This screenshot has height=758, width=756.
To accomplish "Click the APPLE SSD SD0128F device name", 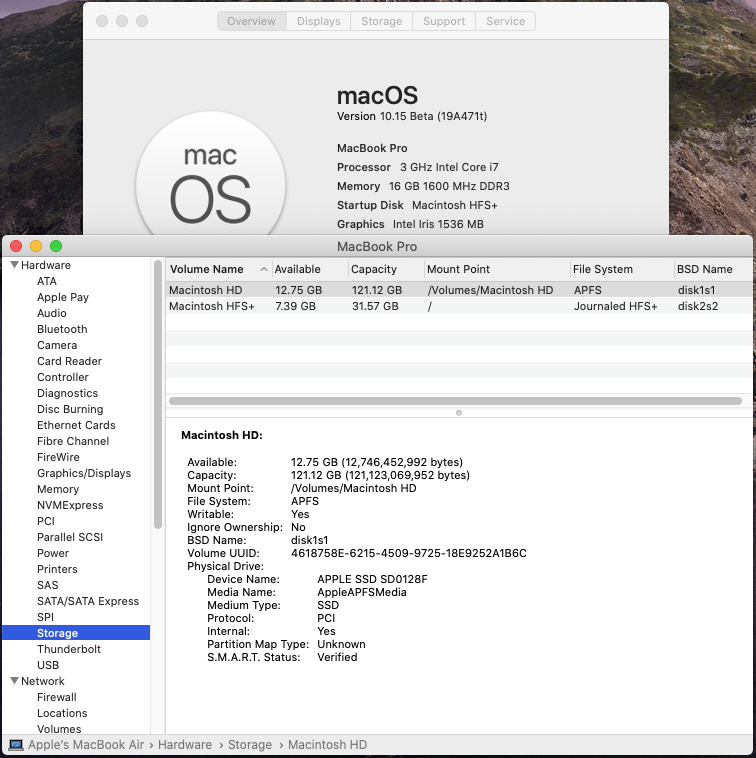I will pyautogui.click(x=372, y=579).
